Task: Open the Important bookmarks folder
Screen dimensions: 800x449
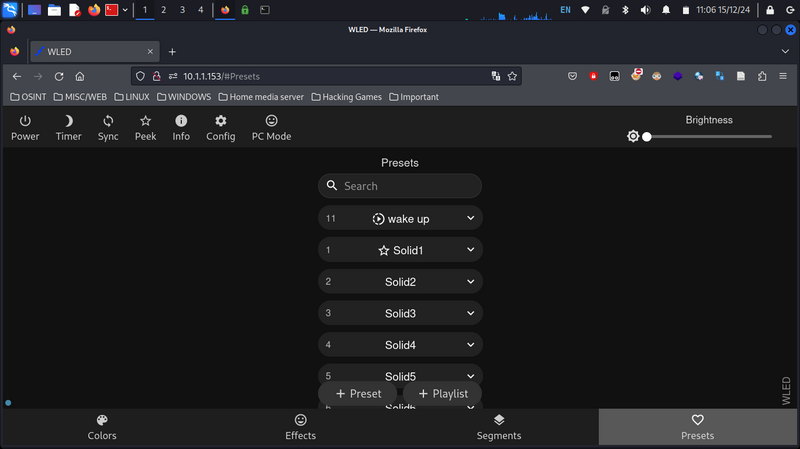Action: pos(414,97)
